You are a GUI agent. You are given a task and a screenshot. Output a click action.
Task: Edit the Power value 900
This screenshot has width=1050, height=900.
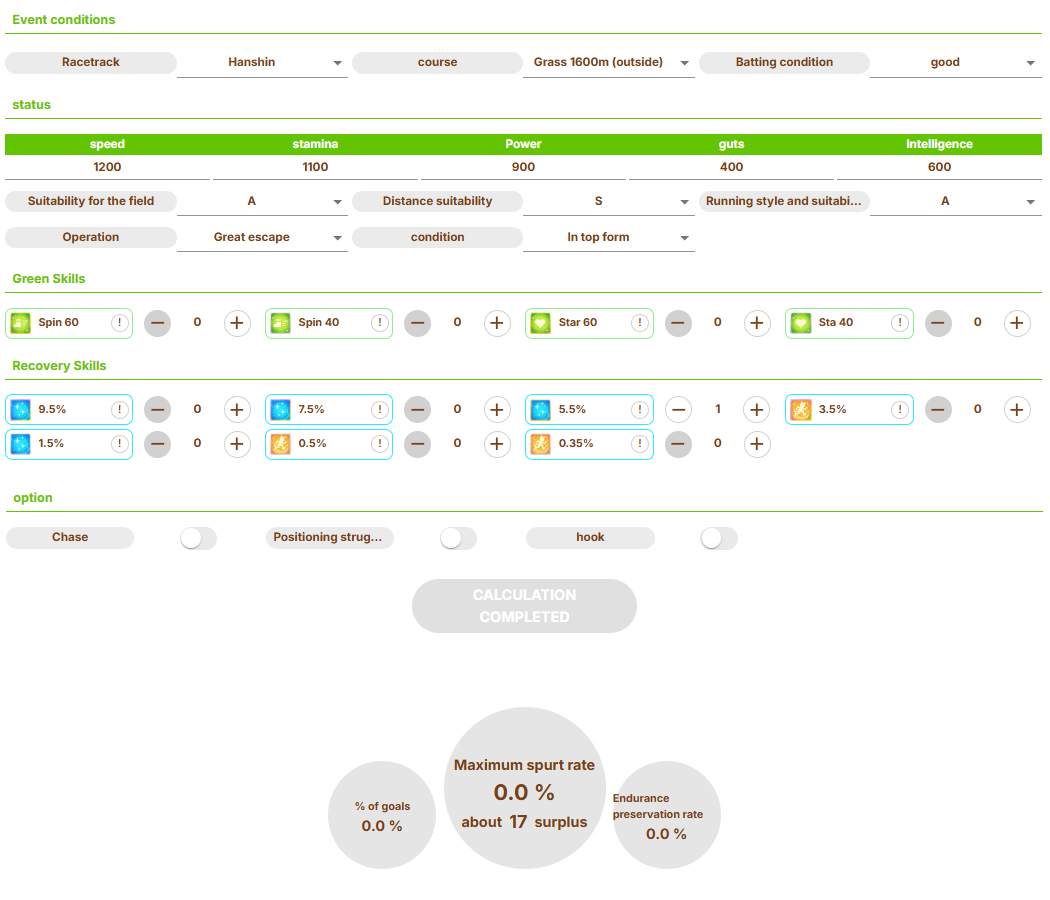click(x=523, y=167)
